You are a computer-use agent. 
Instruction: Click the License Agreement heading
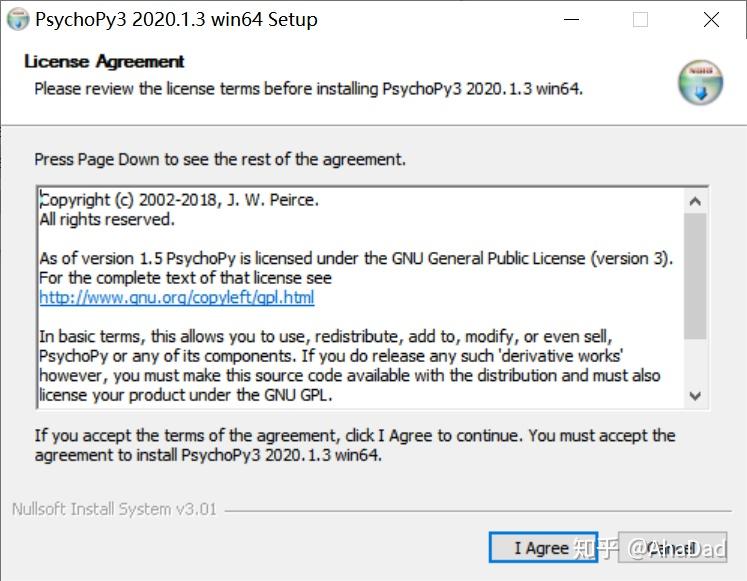(x=104, y=62)
